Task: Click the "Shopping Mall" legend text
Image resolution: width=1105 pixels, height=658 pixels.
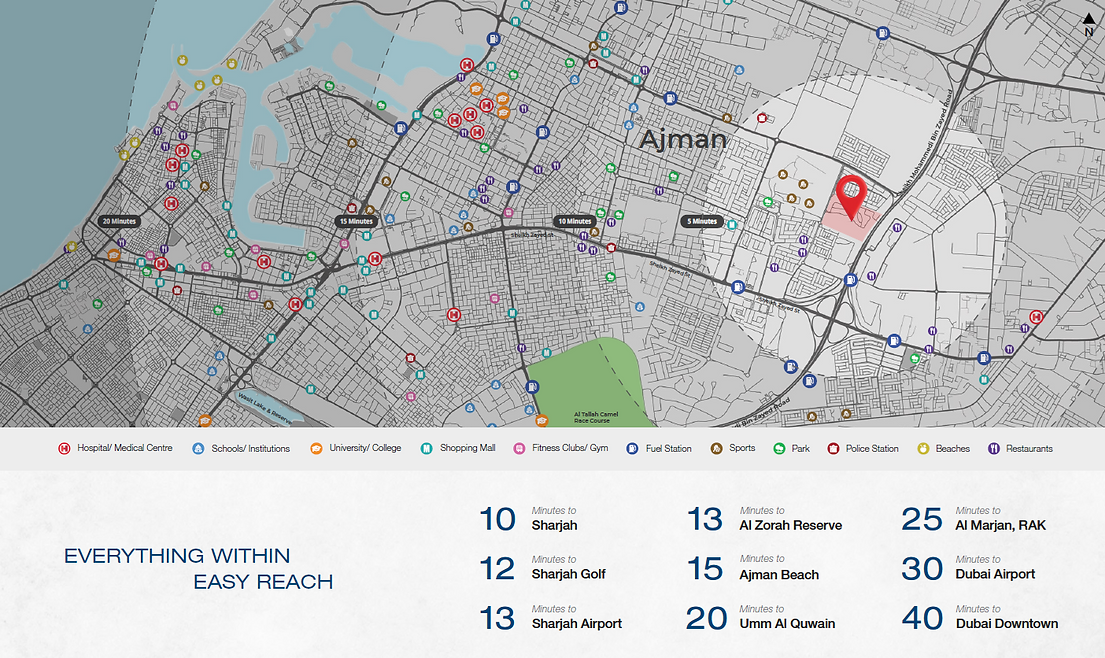Action: point(467,448)
